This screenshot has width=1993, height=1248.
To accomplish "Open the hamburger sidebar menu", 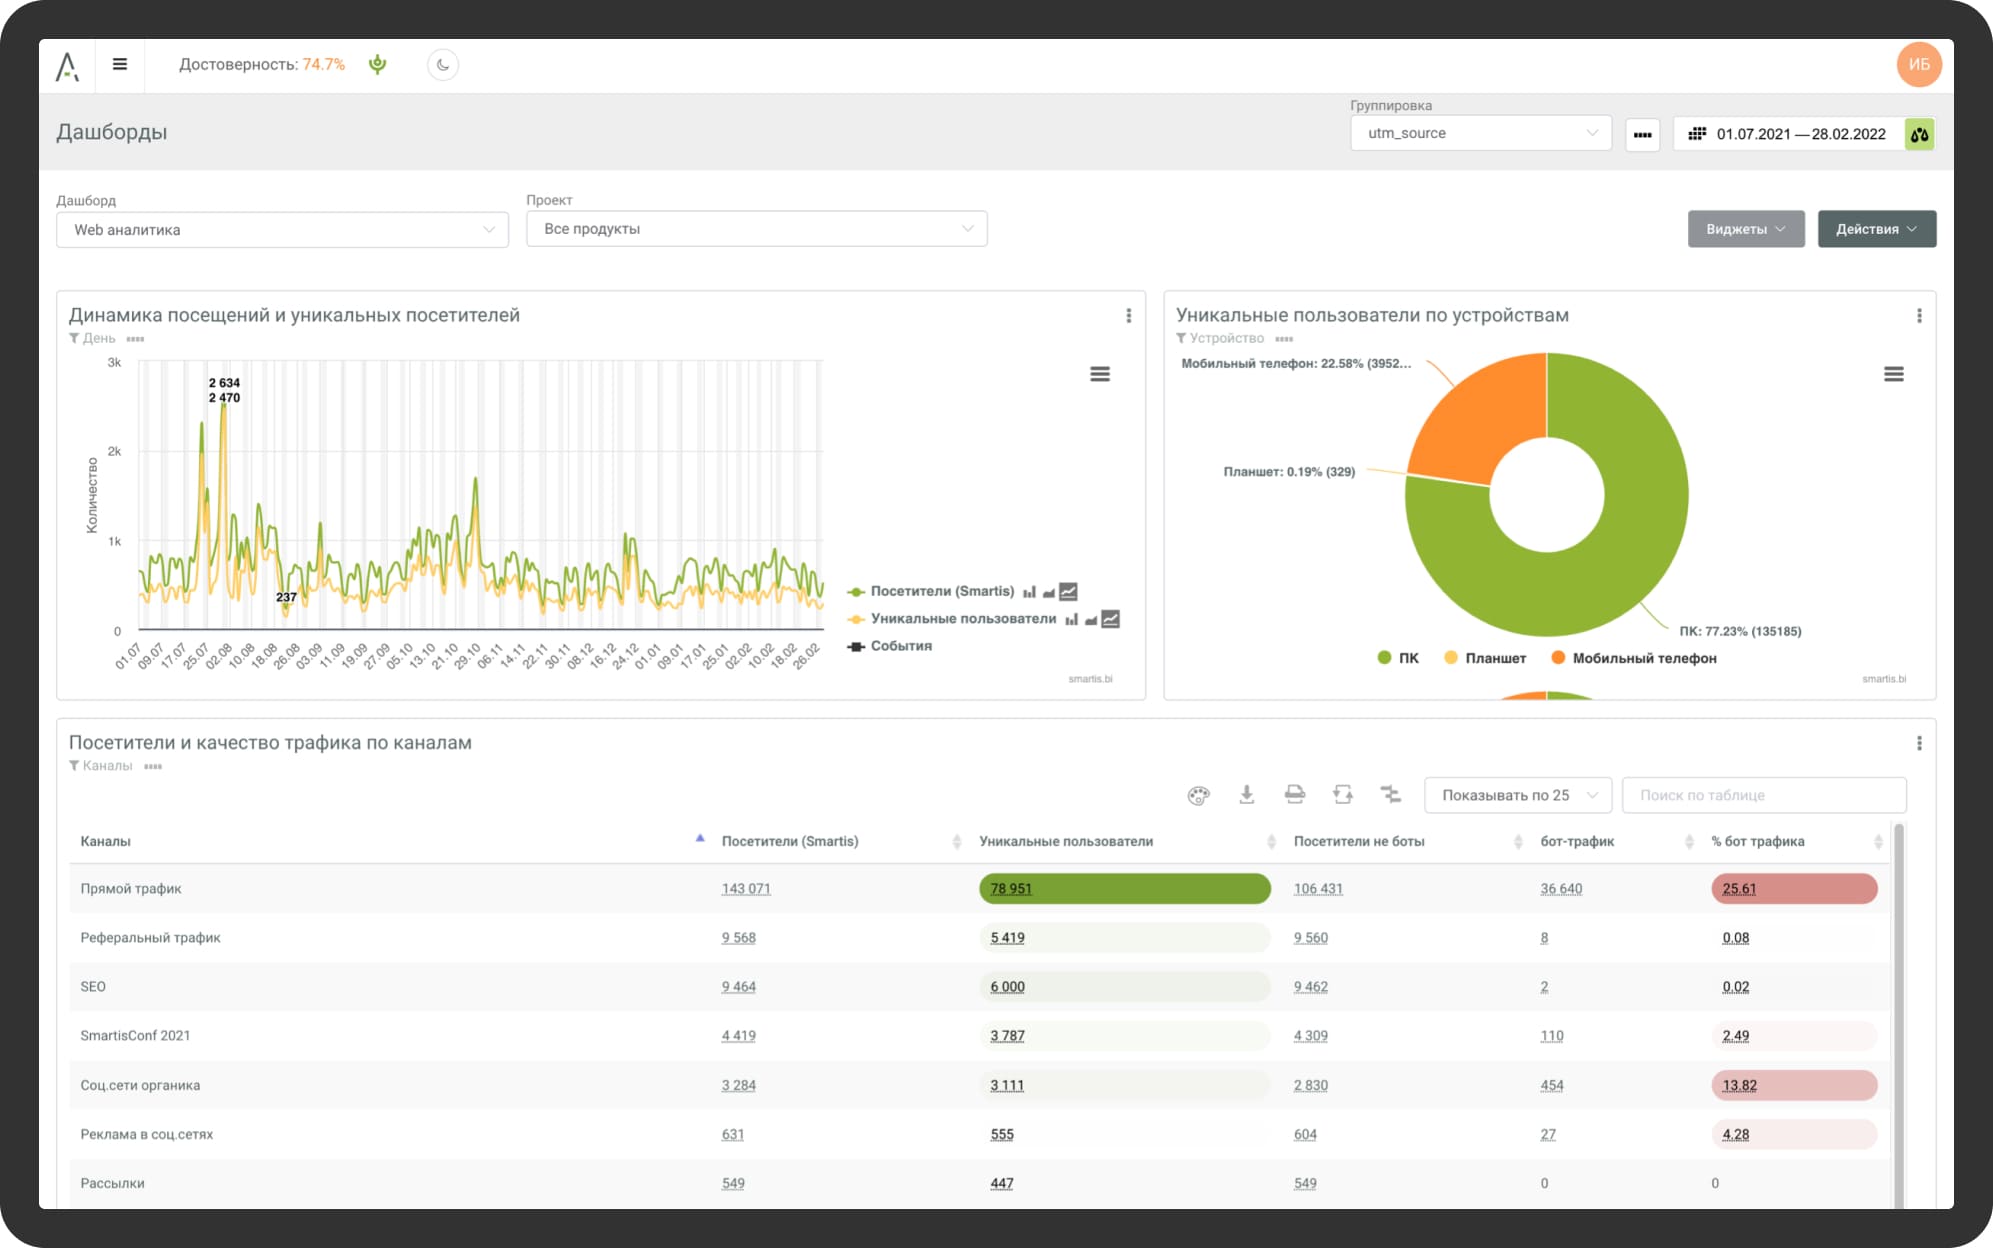I will pos(120,65).
